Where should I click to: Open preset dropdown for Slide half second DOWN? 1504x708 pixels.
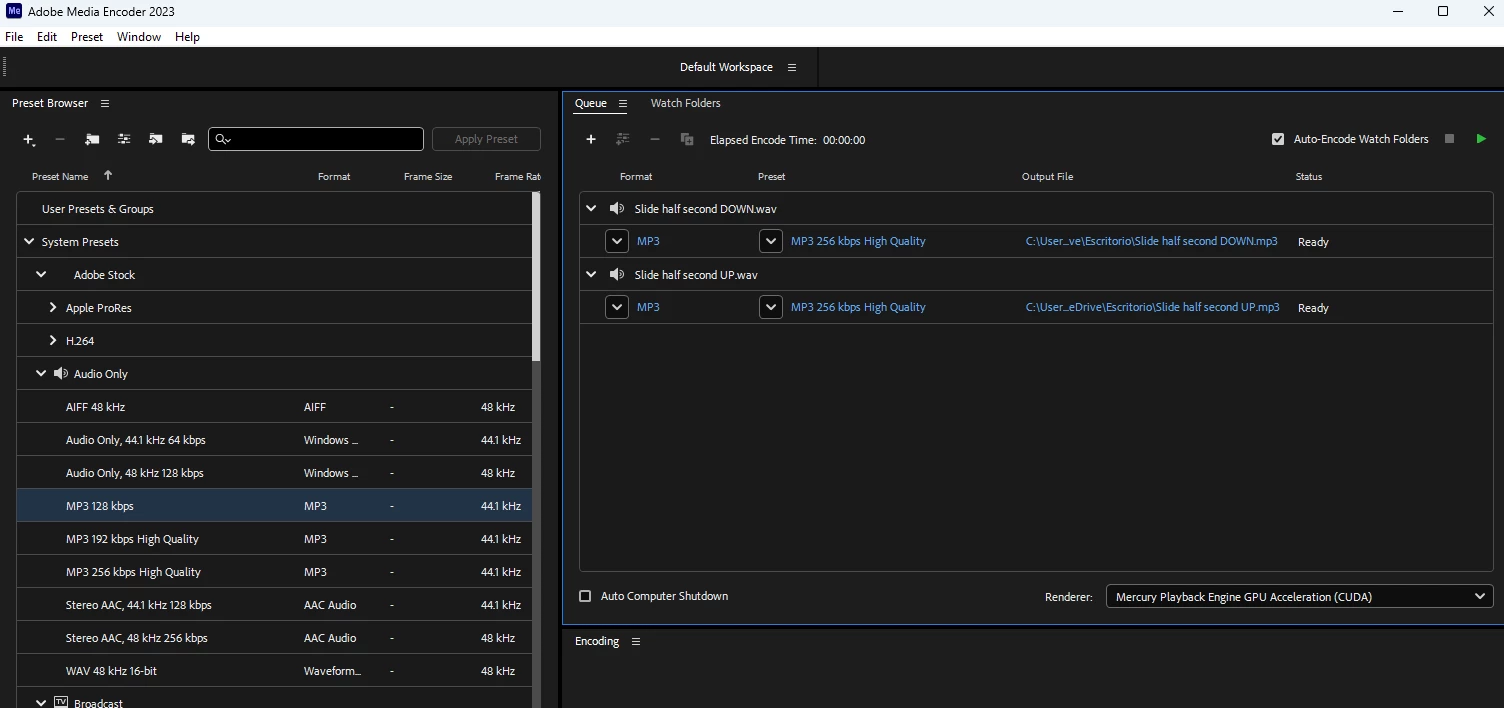(771, 241)
